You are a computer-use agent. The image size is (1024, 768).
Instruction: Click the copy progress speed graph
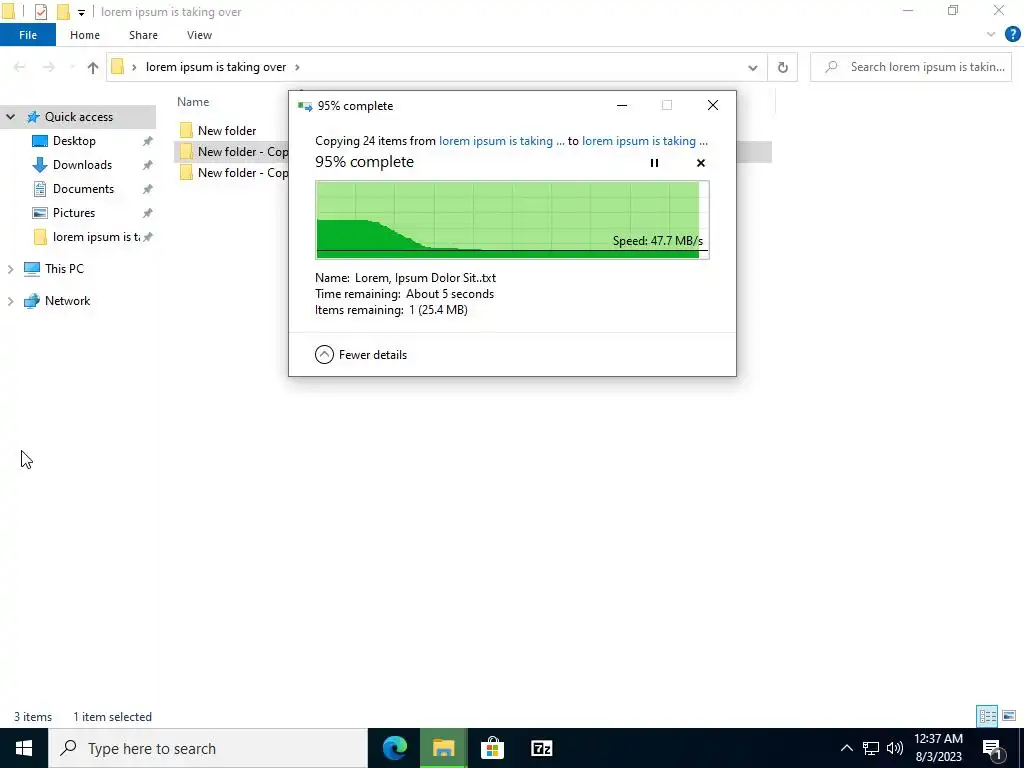pyautogui.click(x=512, y=220)
